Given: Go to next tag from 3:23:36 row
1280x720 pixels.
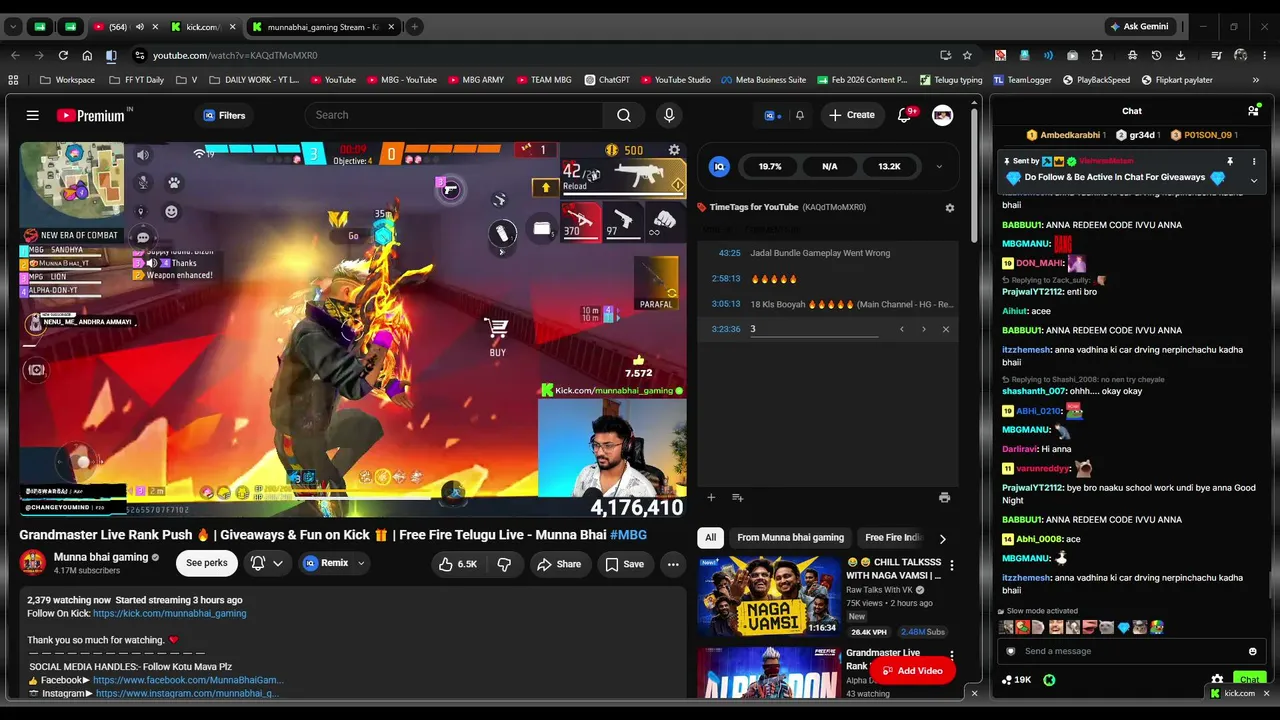Looking at the screenshot, I should point(923,329).
